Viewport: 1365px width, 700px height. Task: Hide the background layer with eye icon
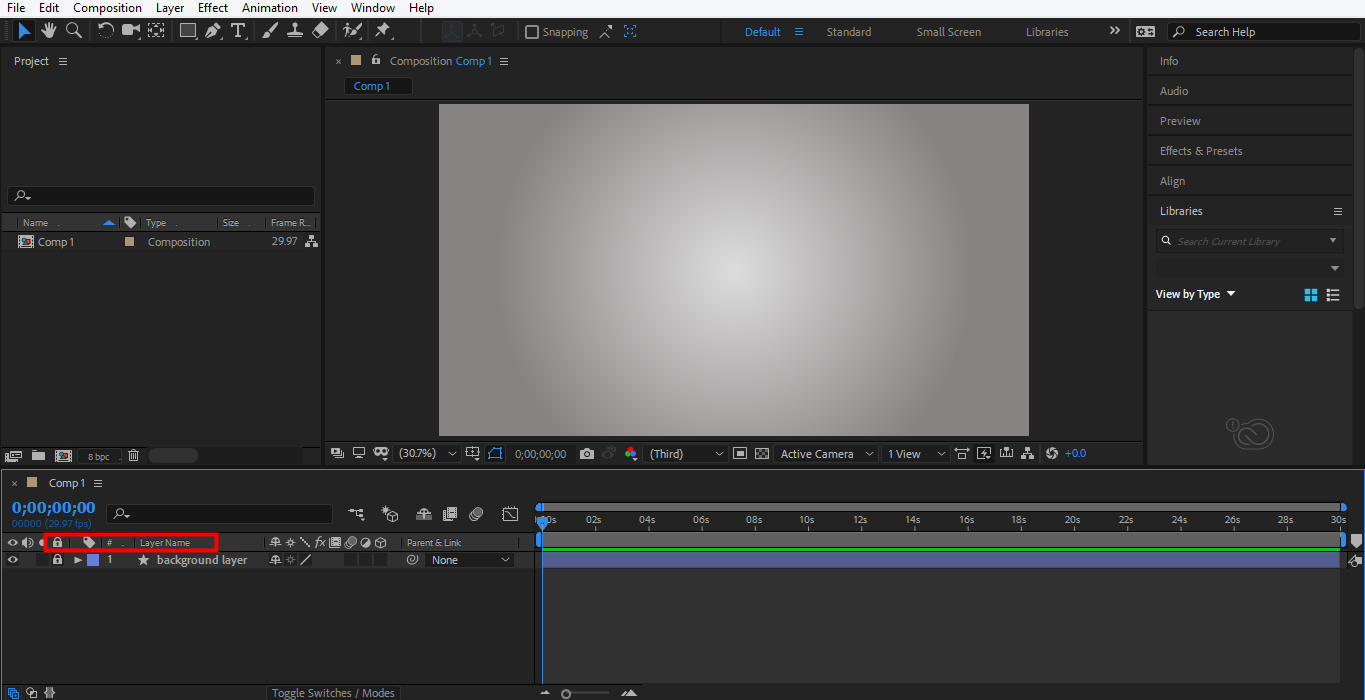(13, 560)
